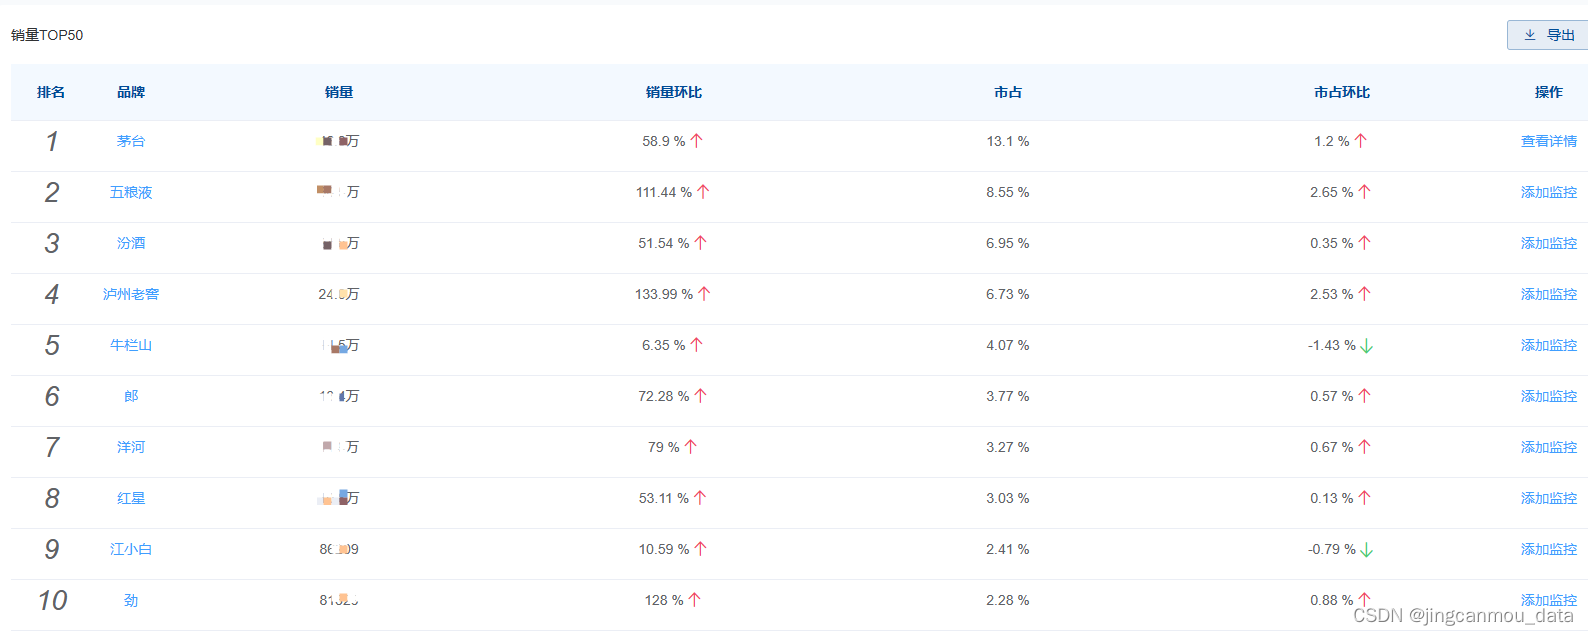
Task: Click red up arrow beside 58.9 %
Action: [x=697, y=141]
